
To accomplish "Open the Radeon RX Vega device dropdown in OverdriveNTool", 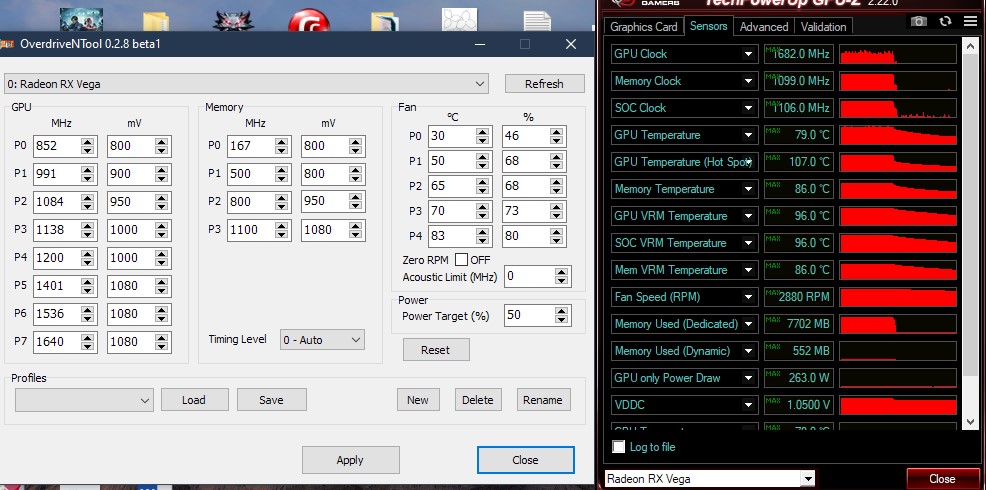I will pos(246,84).
